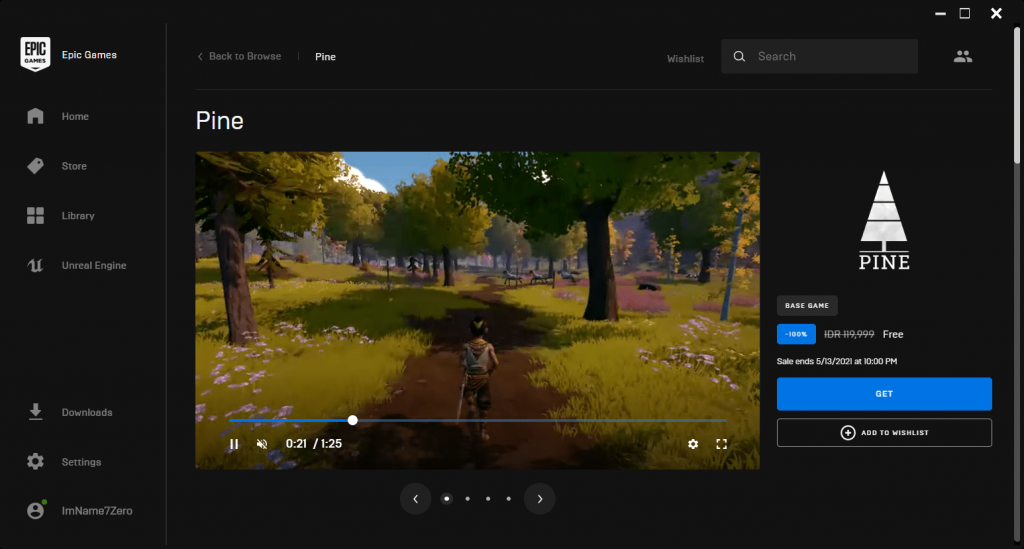Open the Store tag icon
The height and width of the screenshot is (549, 1024).
click(x=35, y=166)
